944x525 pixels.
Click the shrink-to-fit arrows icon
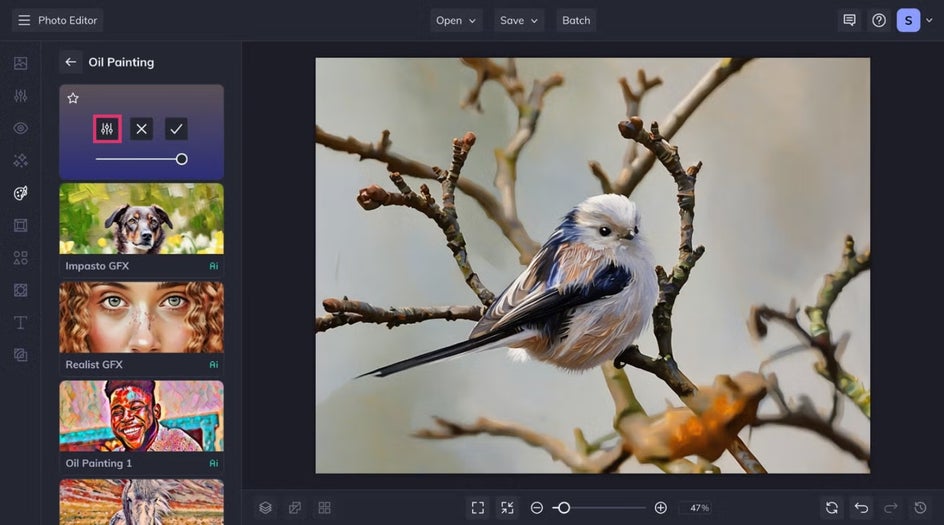pos(508,508)
